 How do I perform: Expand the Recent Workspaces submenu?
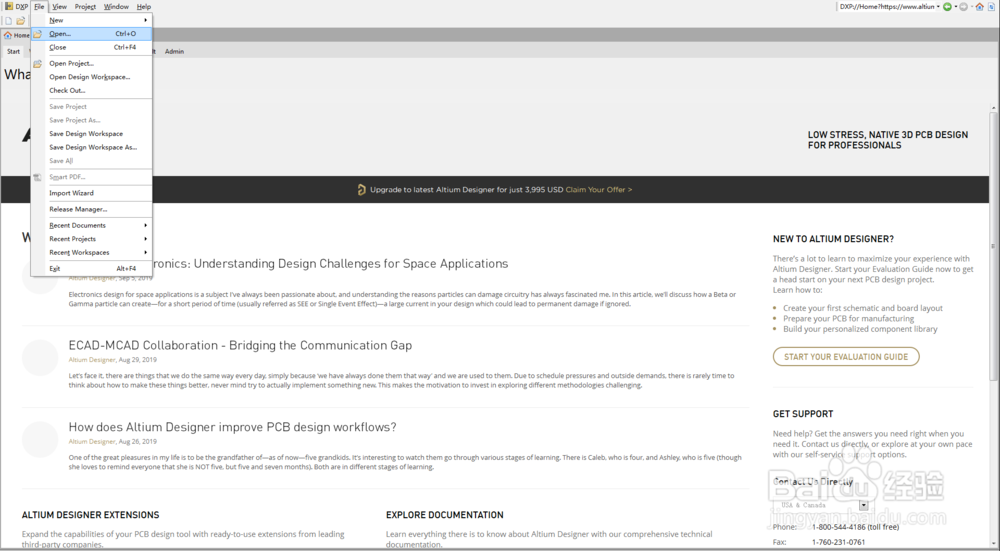91,252
